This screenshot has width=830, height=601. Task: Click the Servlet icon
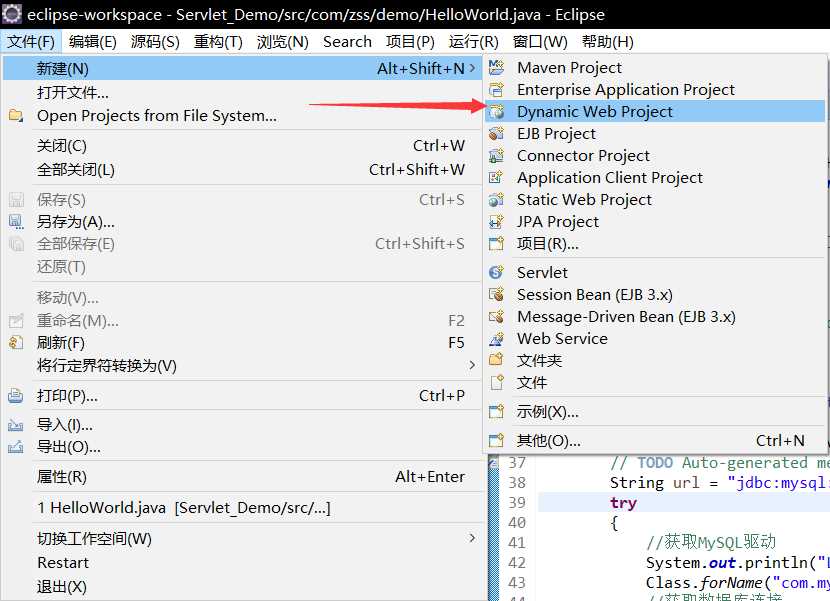pos(496,272)
